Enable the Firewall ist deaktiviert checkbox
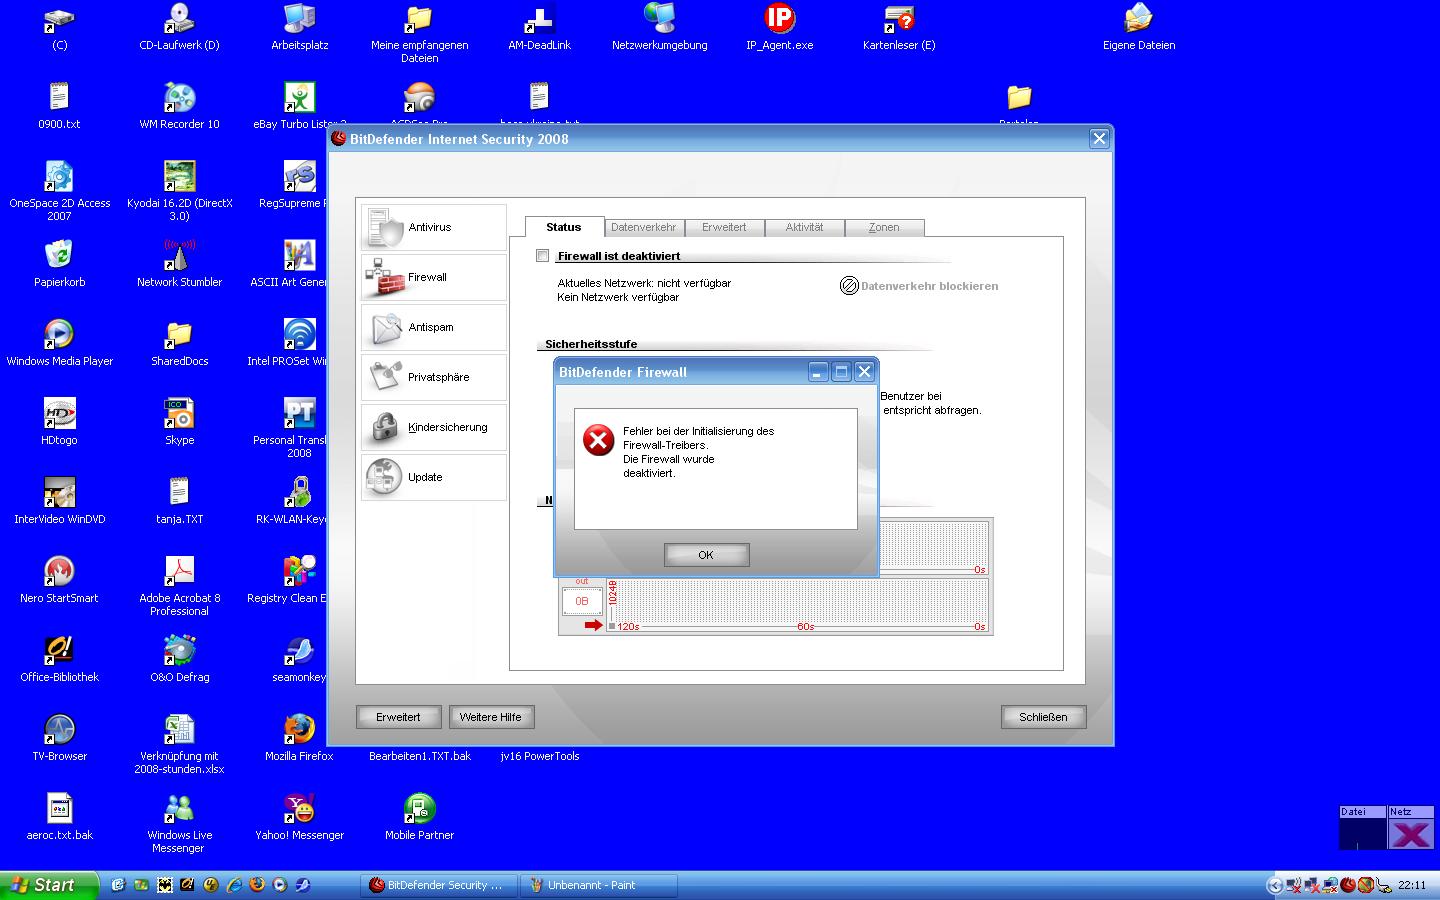This screenshot has width=1440, height=900. [x=543, y=256]
